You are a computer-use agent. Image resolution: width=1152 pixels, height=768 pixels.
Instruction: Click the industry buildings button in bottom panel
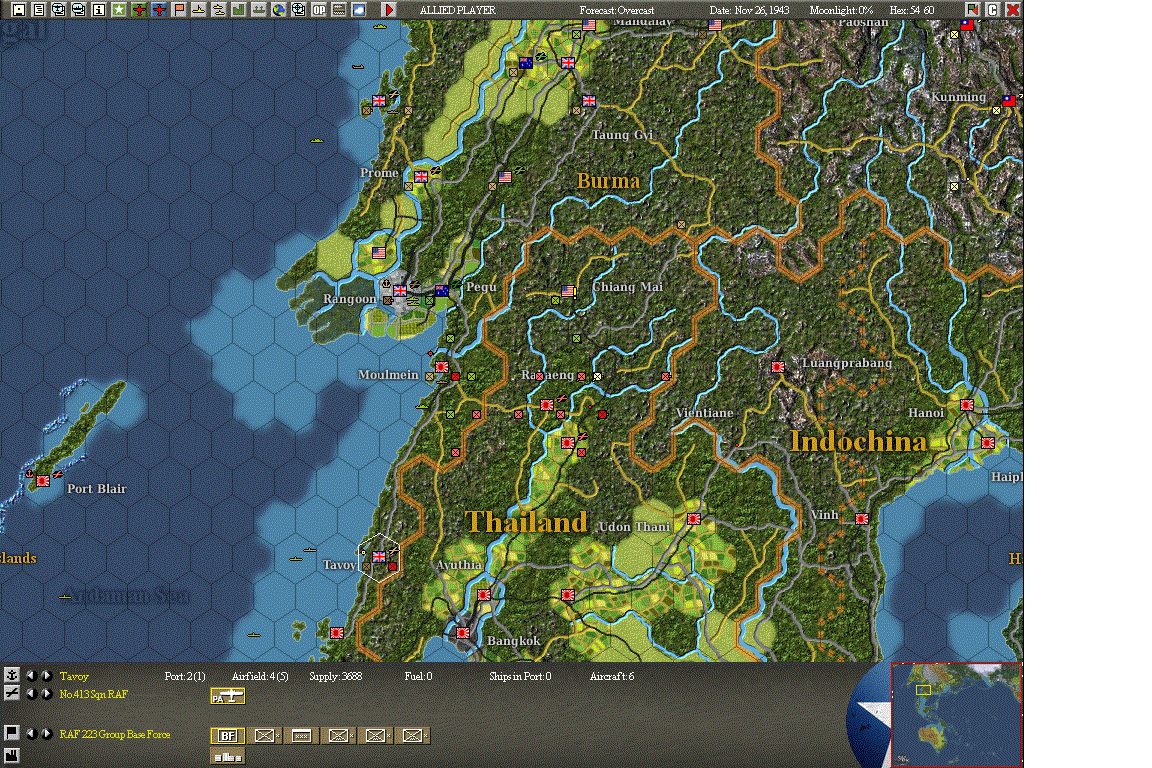coord(228,756)
